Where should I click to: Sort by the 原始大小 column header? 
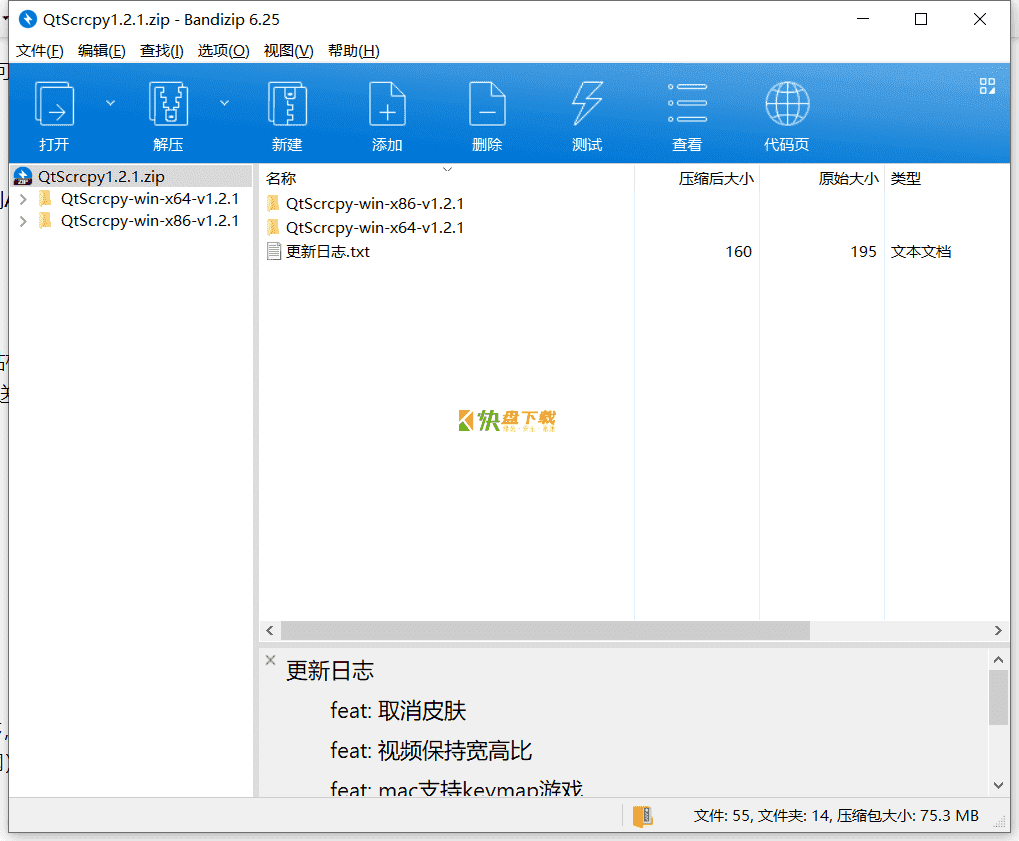point(822,179)
